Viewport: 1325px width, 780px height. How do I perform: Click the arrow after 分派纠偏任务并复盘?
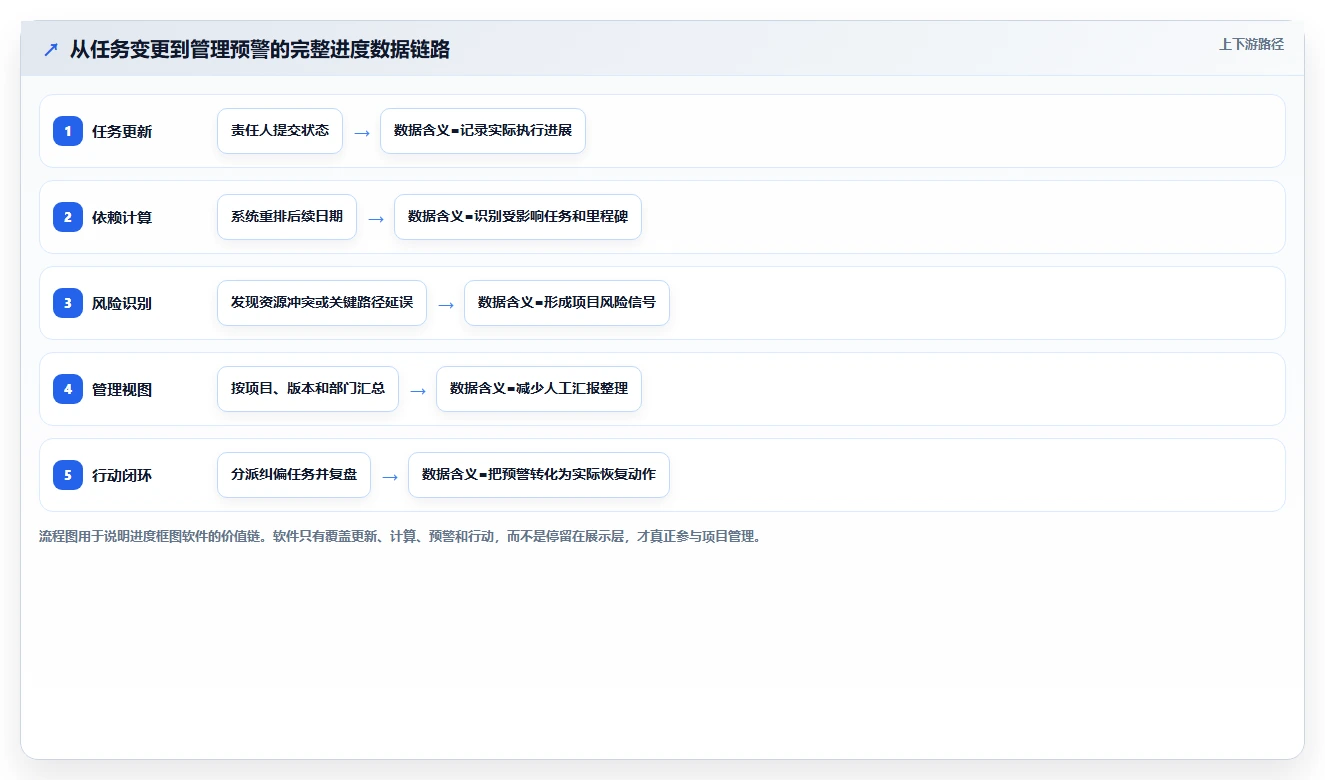pos(390,477)
